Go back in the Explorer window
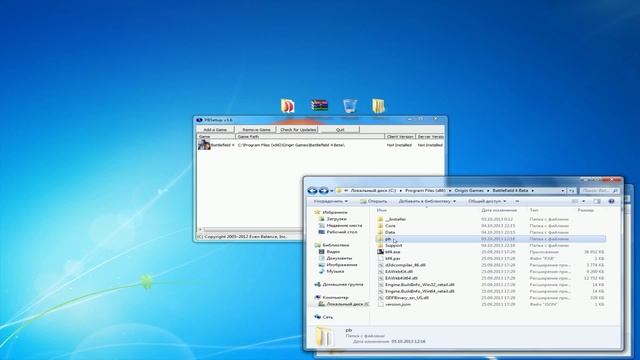640x360 pixels. pyautogui.click(x=312, y=191)
